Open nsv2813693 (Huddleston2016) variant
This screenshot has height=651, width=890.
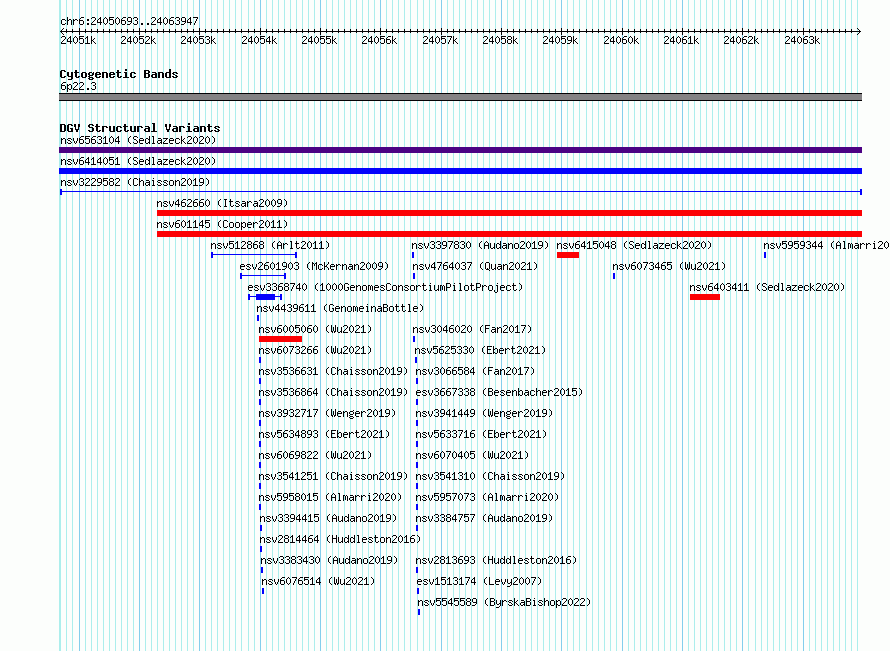496,560
